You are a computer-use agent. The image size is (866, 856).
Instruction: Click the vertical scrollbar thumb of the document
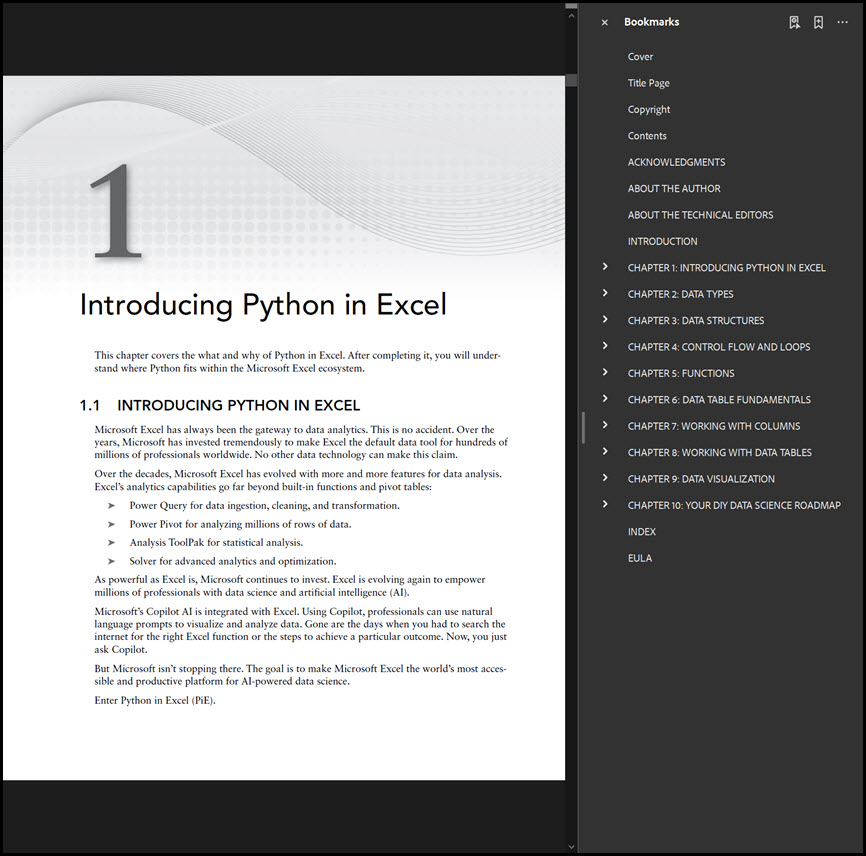(x=571, y=80)
